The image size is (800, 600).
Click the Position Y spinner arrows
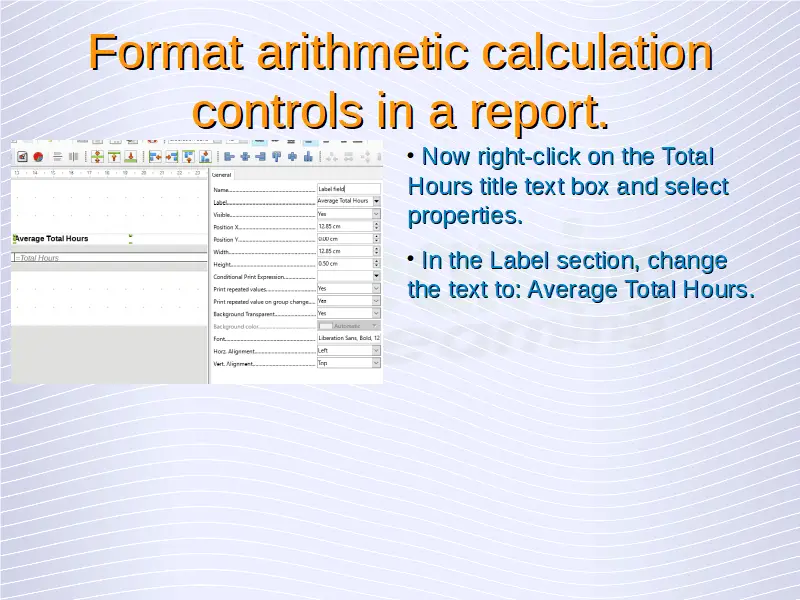377,238
